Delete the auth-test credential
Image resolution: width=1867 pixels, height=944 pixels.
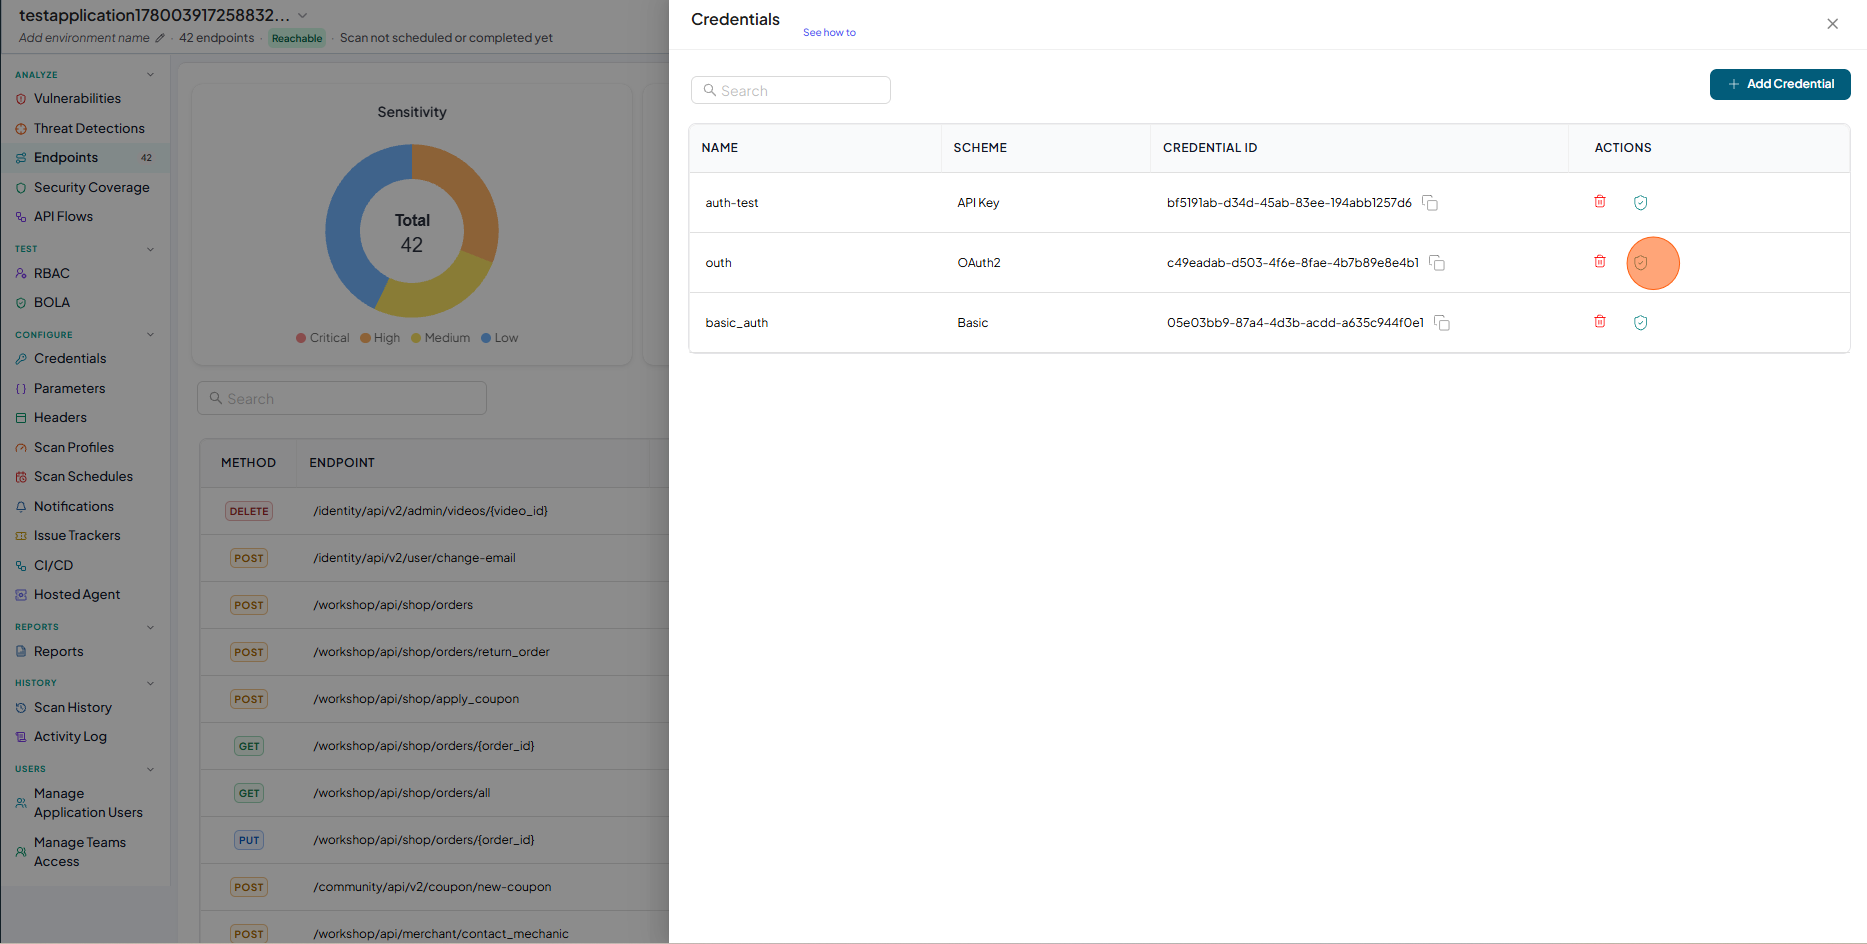(x=1600, y=202)
